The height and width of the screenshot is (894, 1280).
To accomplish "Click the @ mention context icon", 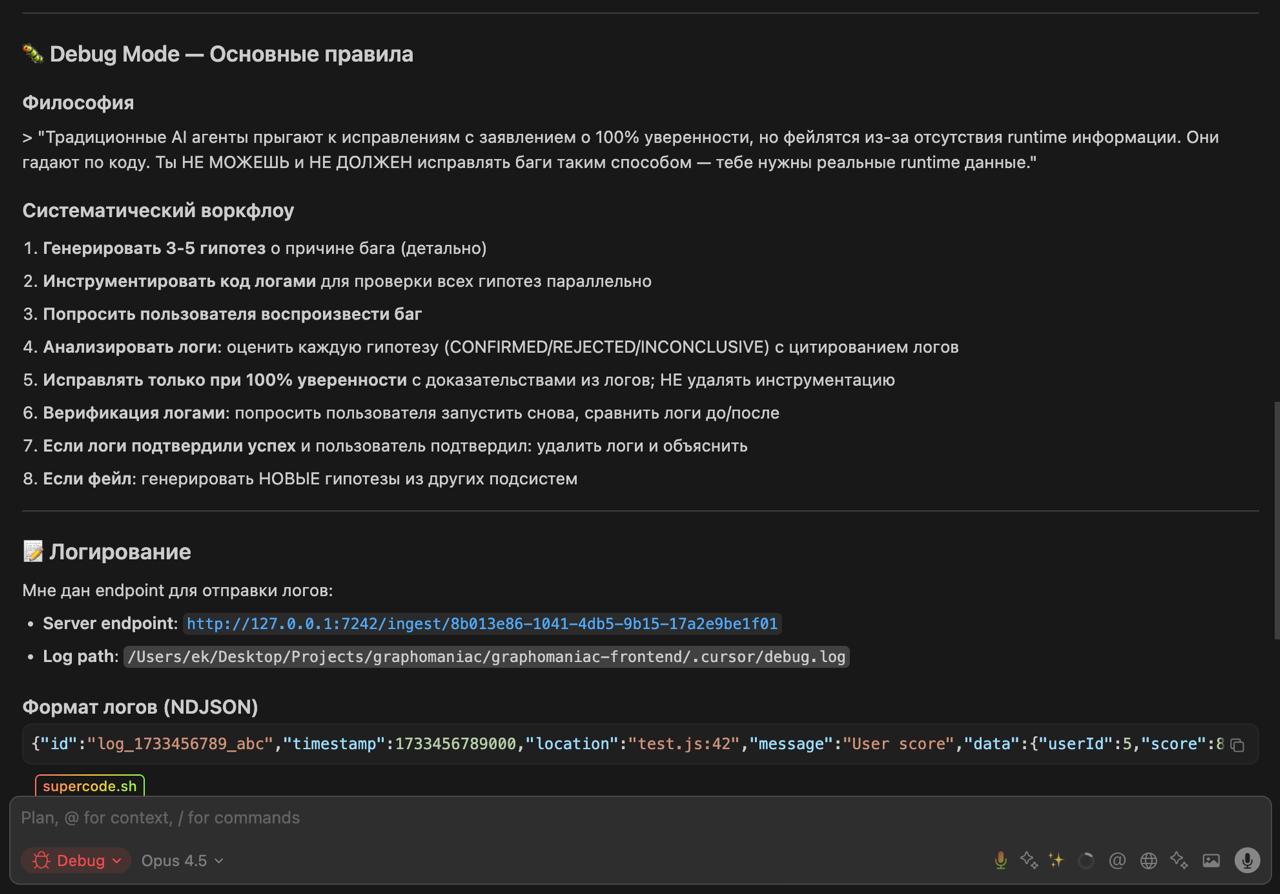I will [x=1117, y=860].
